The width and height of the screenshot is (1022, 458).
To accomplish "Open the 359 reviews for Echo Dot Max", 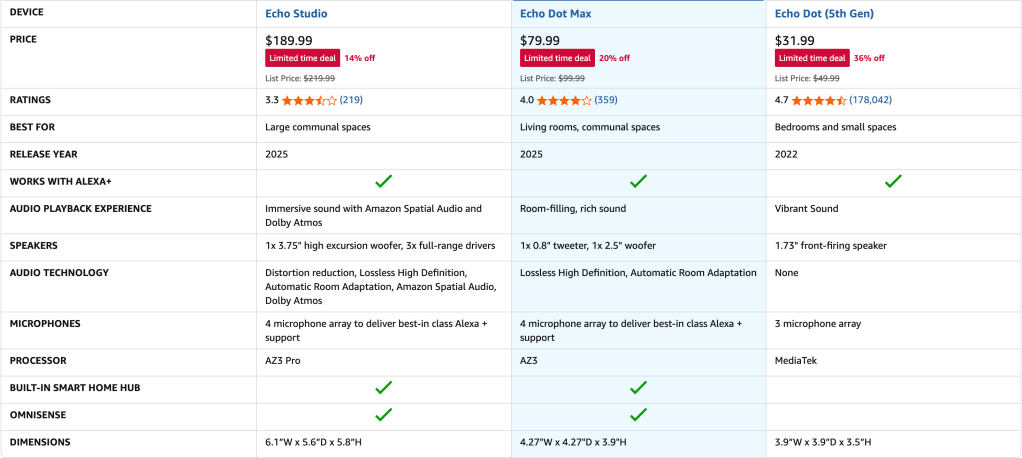I will pyautogui.click(x=606, y=101).
